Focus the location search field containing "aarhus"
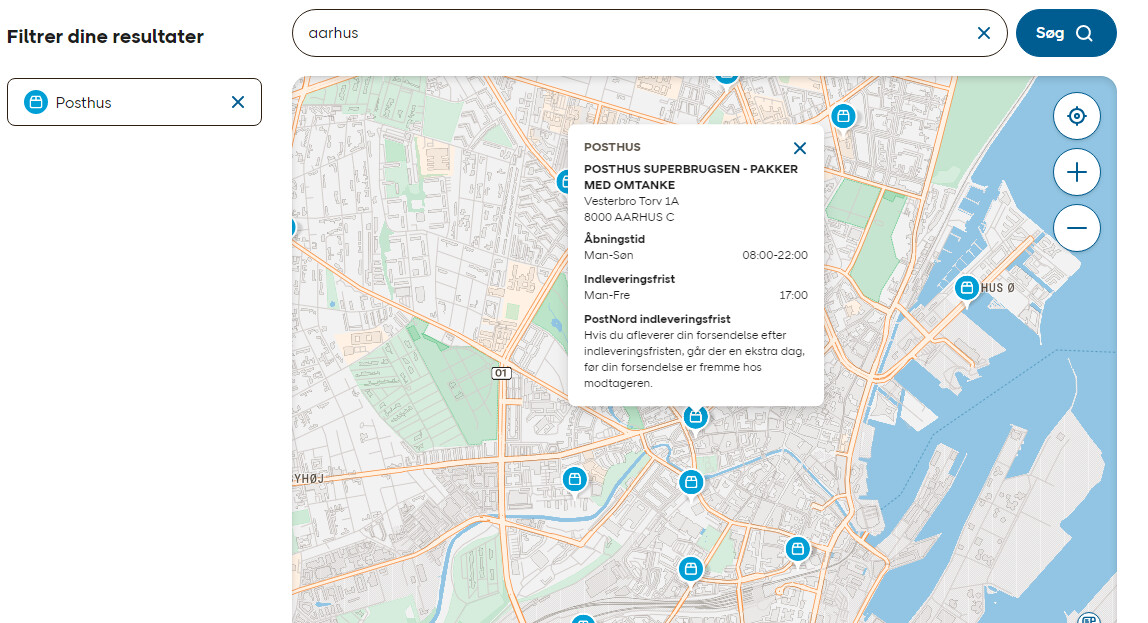 tap(649, 33)
